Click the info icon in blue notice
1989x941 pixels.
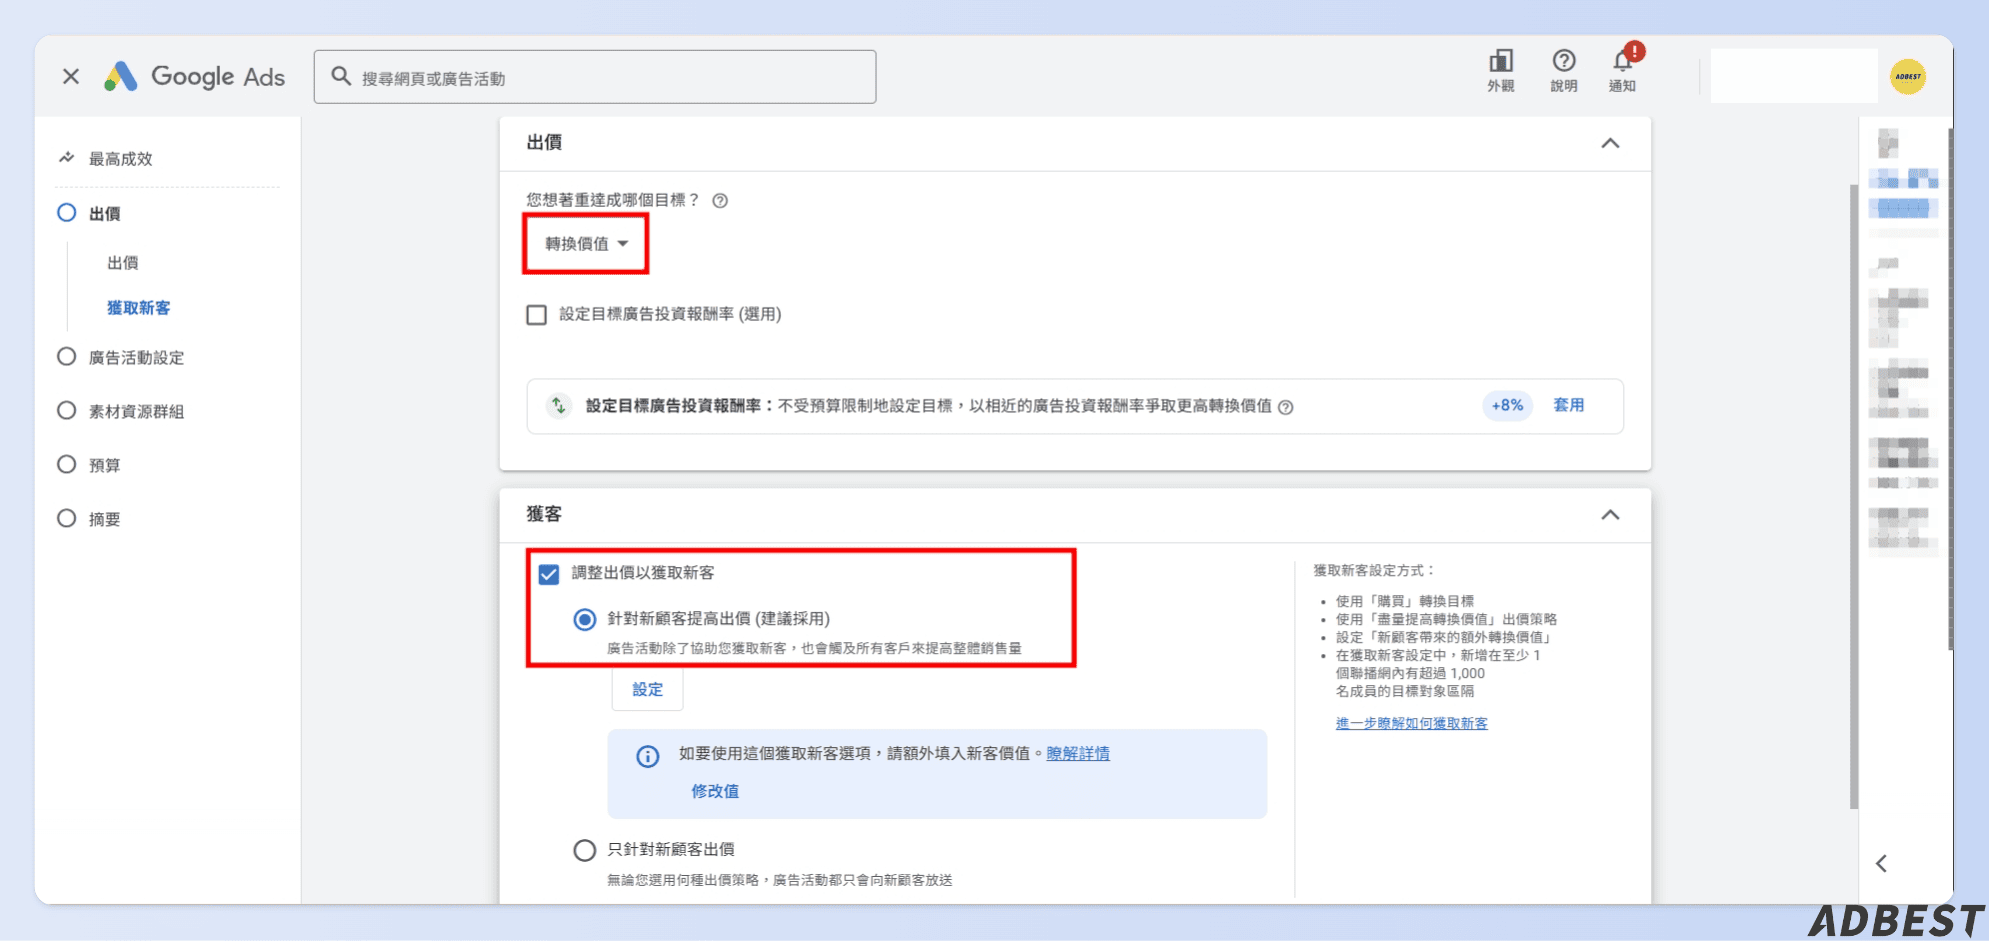[x=648, y=756]
